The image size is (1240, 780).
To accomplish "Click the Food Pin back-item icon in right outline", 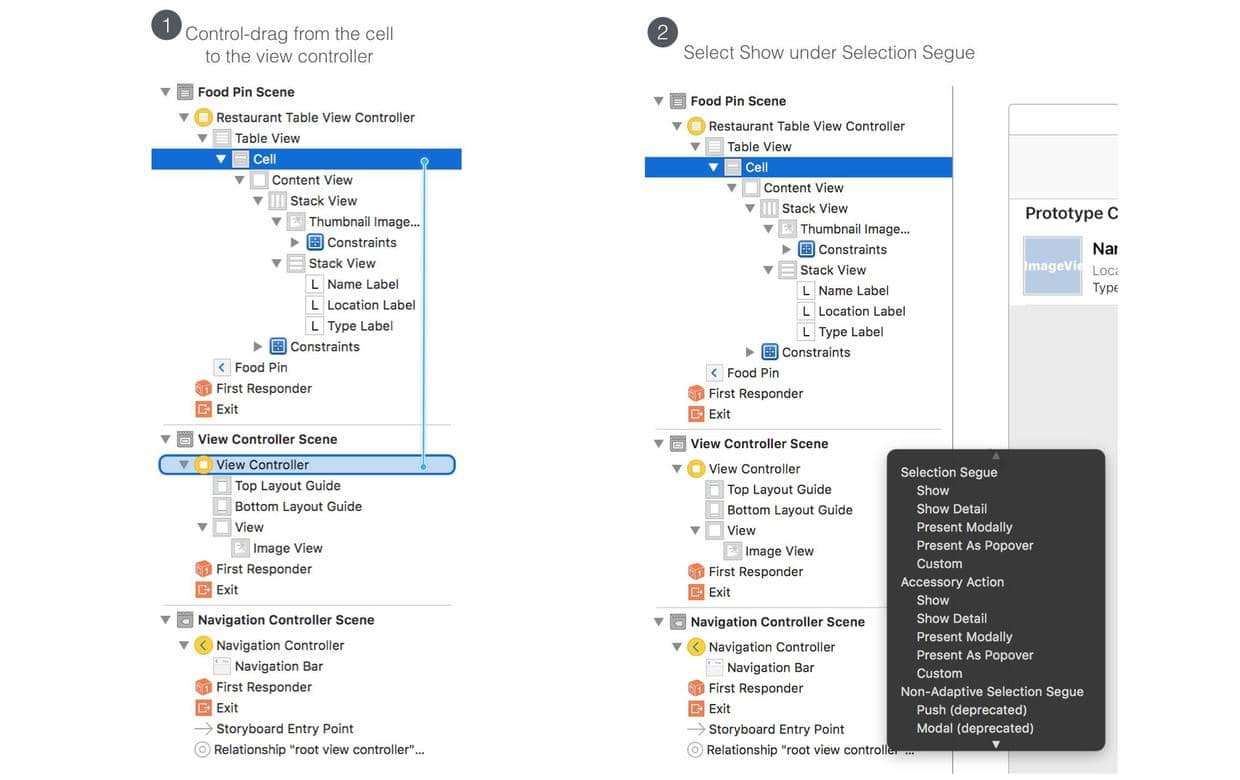I will [x=714, y=372].
